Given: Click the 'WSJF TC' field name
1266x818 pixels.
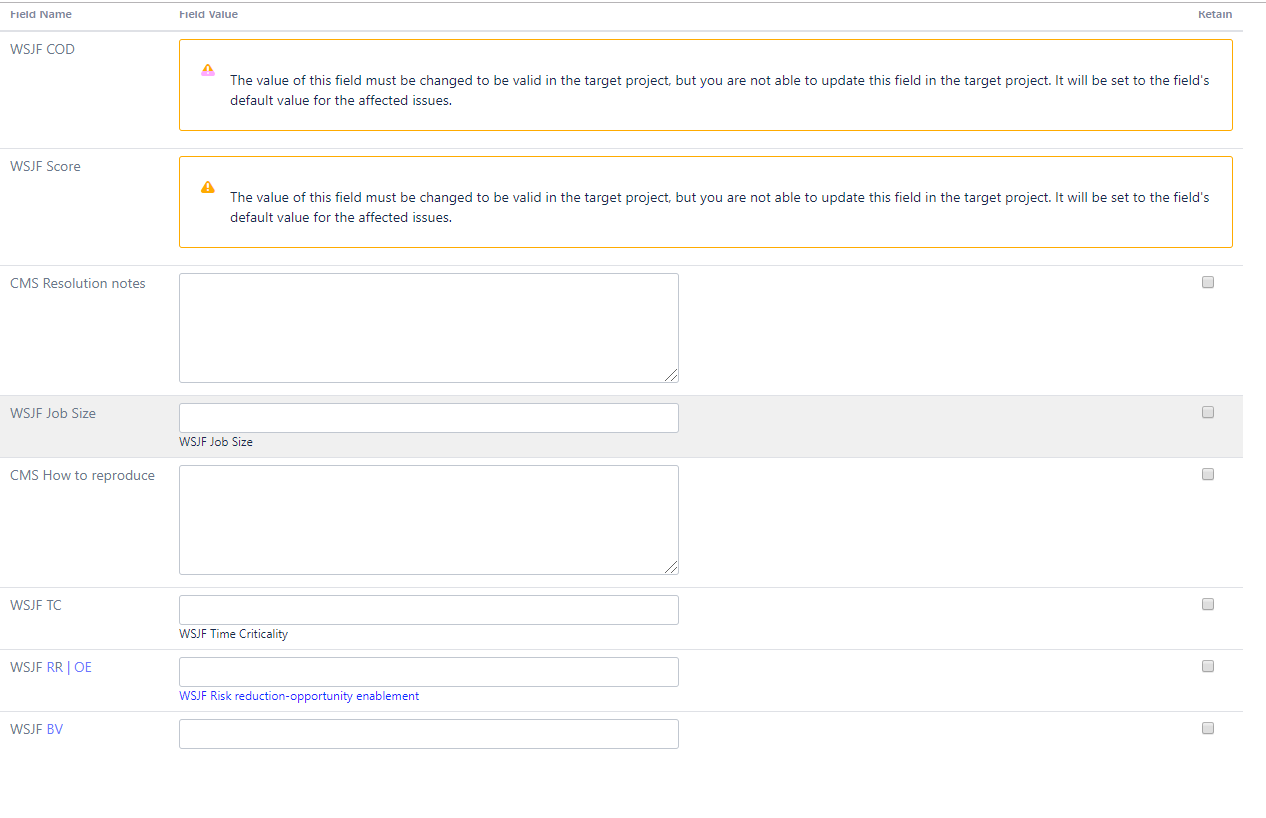Looking at the screenshot, I should pos(36,605).
